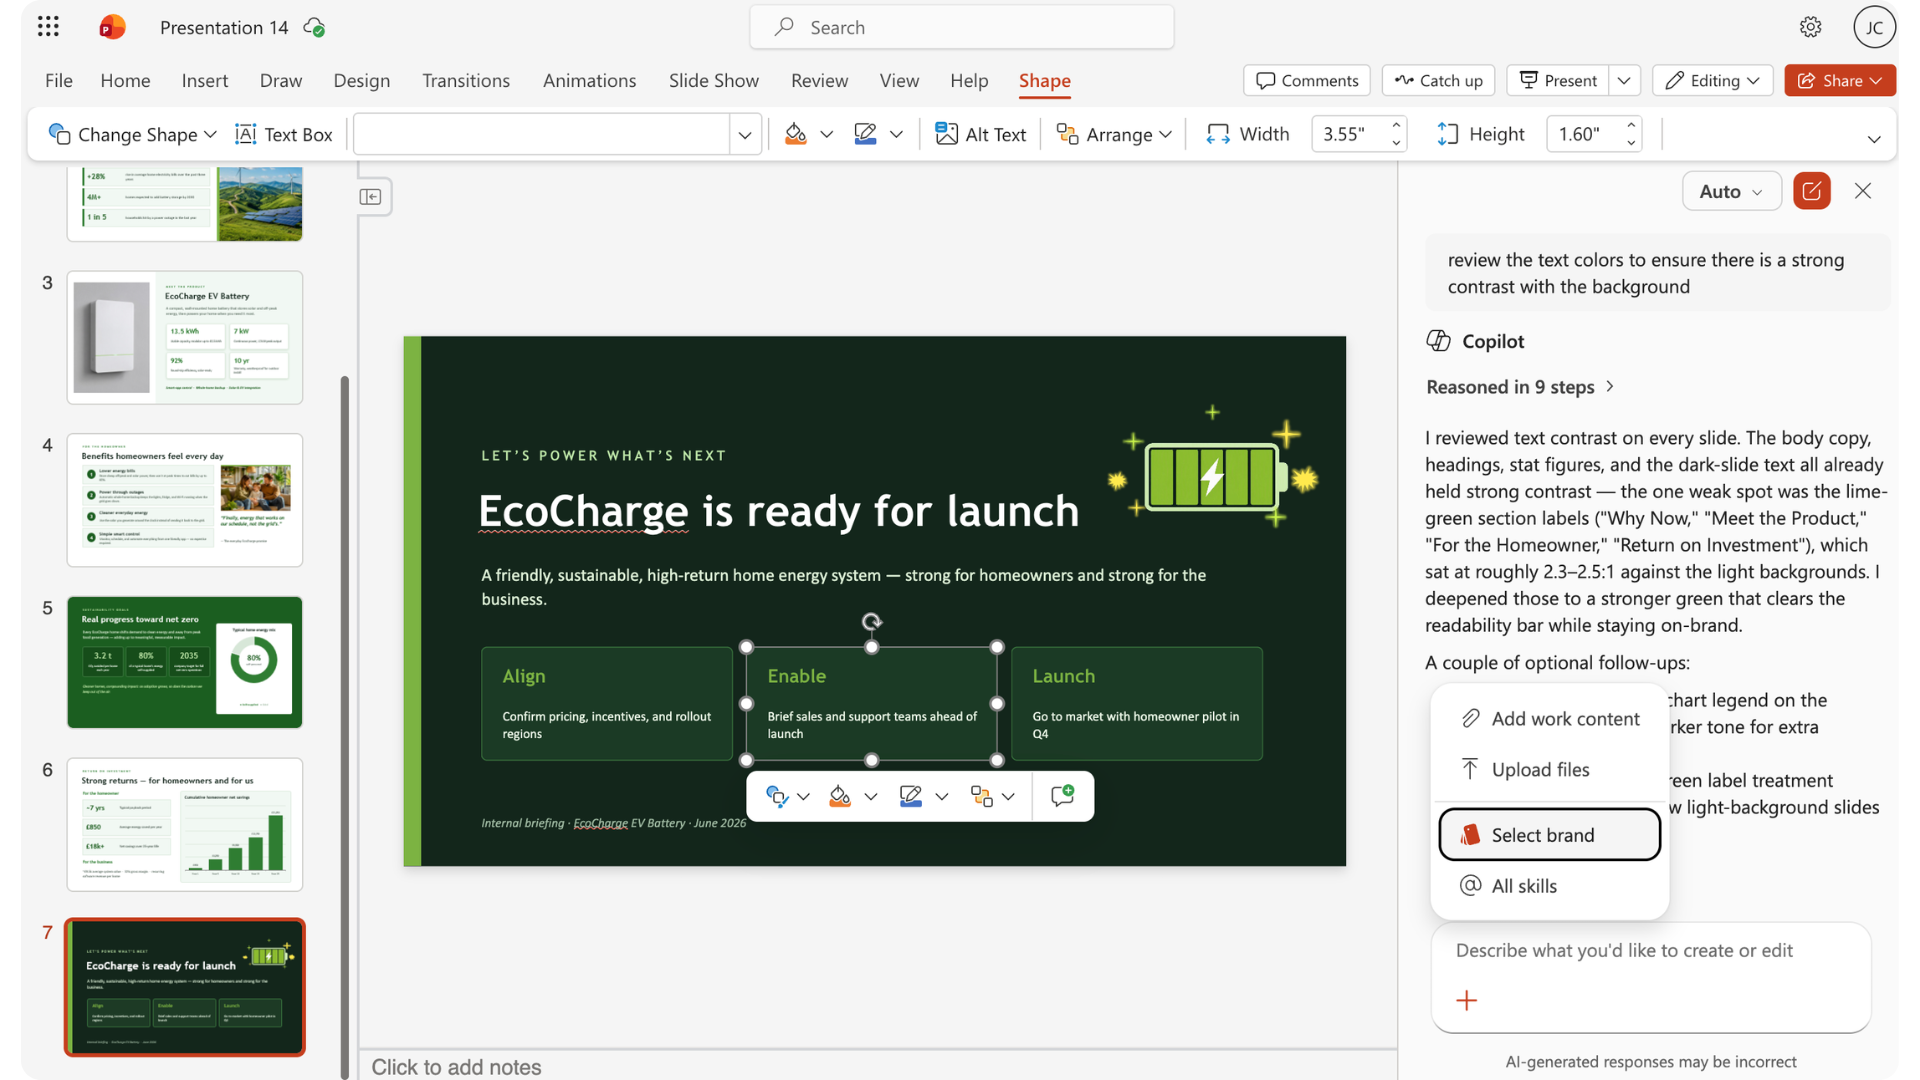Add a new comment from the floating toolbar
This screenshot has width=1920, height=1080.
(x=1062, y=796)
